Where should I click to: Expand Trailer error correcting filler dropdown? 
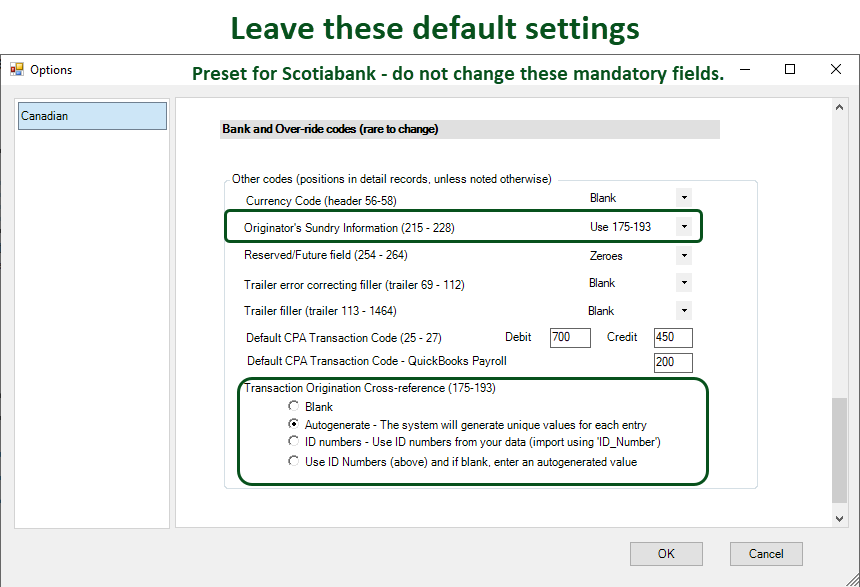(x=683, y=284)
